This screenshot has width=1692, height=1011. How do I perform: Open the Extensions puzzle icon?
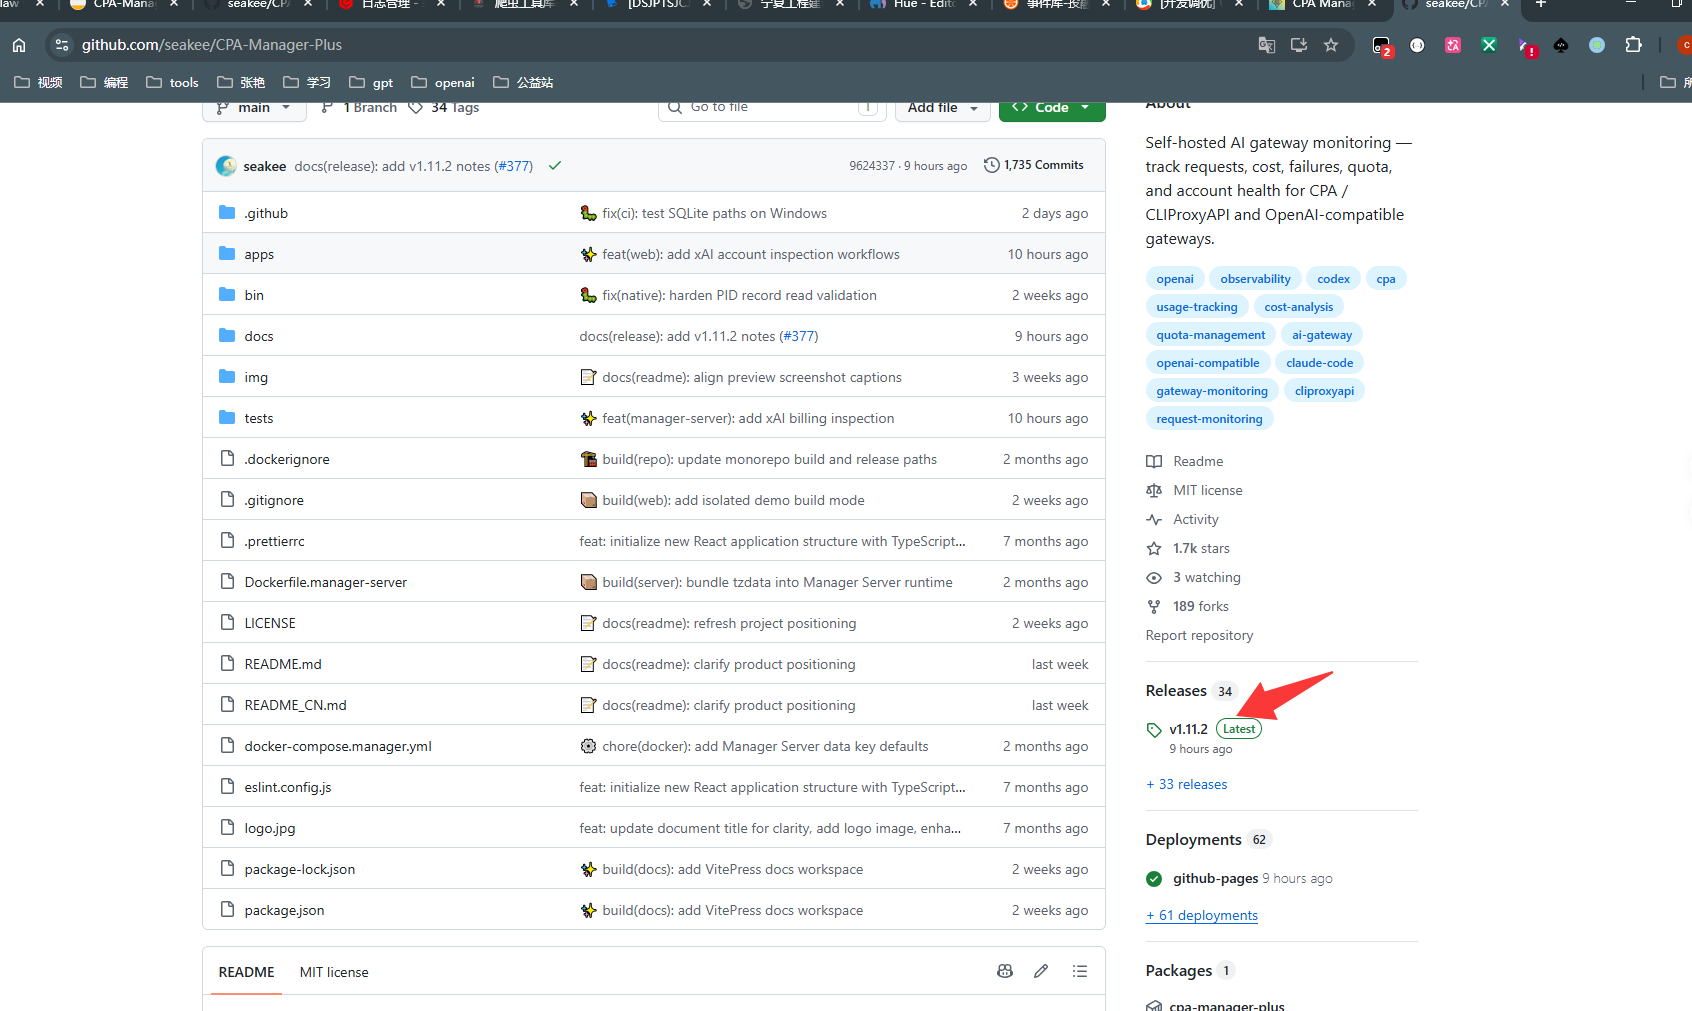tap(1633, 45)
